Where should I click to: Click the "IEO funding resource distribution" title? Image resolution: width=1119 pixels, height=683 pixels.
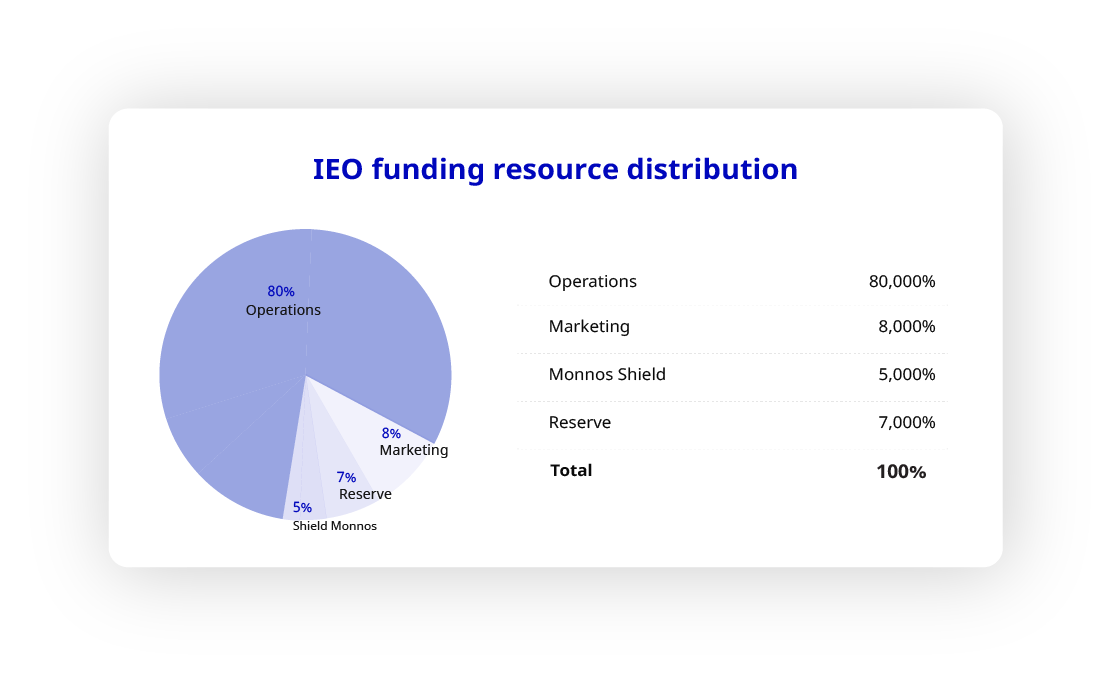(x=555, y=170)
